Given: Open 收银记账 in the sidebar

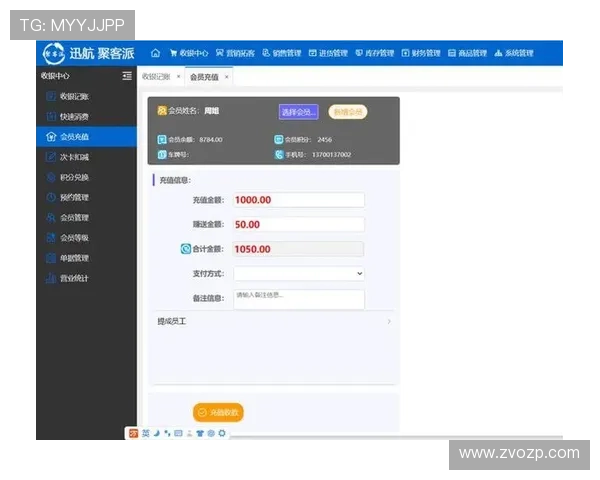Looking at the screenshot, I should pyautogui.click(x=86, y=96).
